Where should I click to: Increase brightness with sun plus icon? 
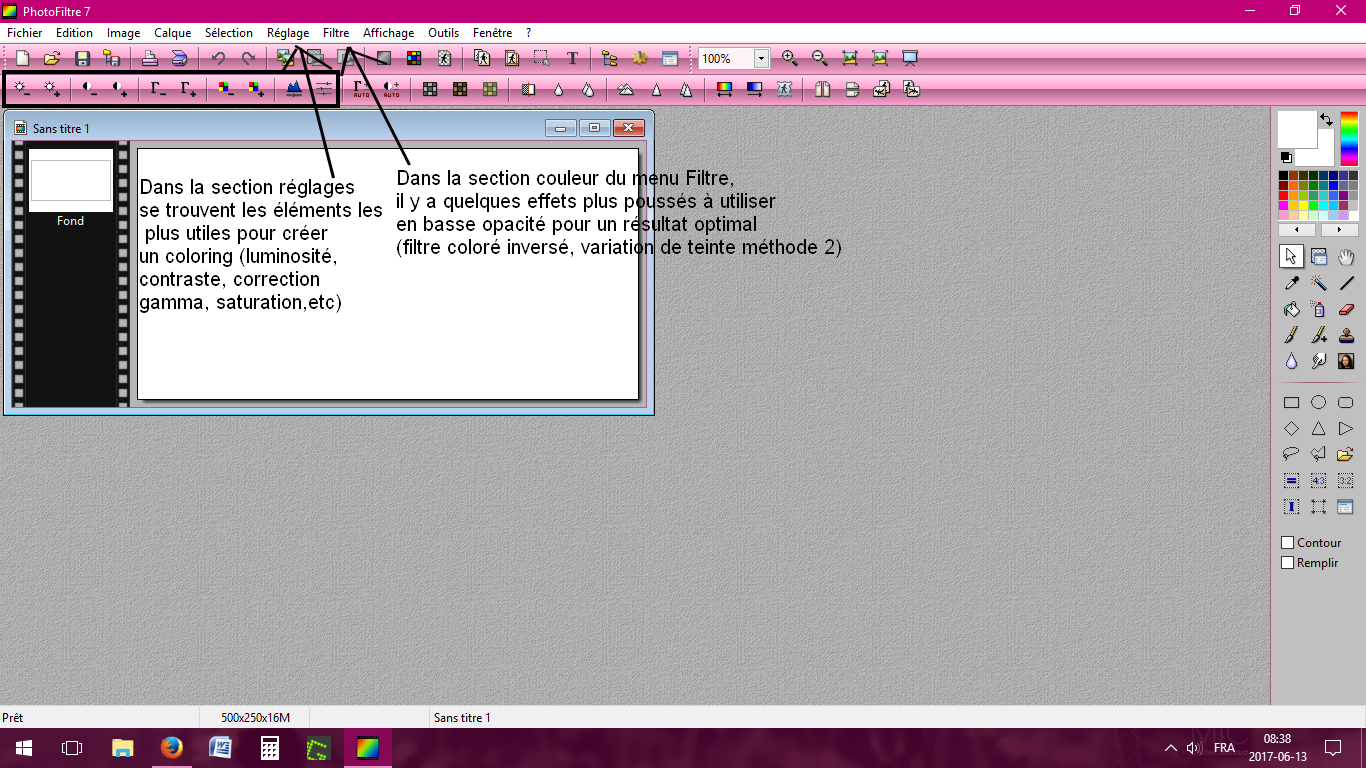[x=52, y=90]
